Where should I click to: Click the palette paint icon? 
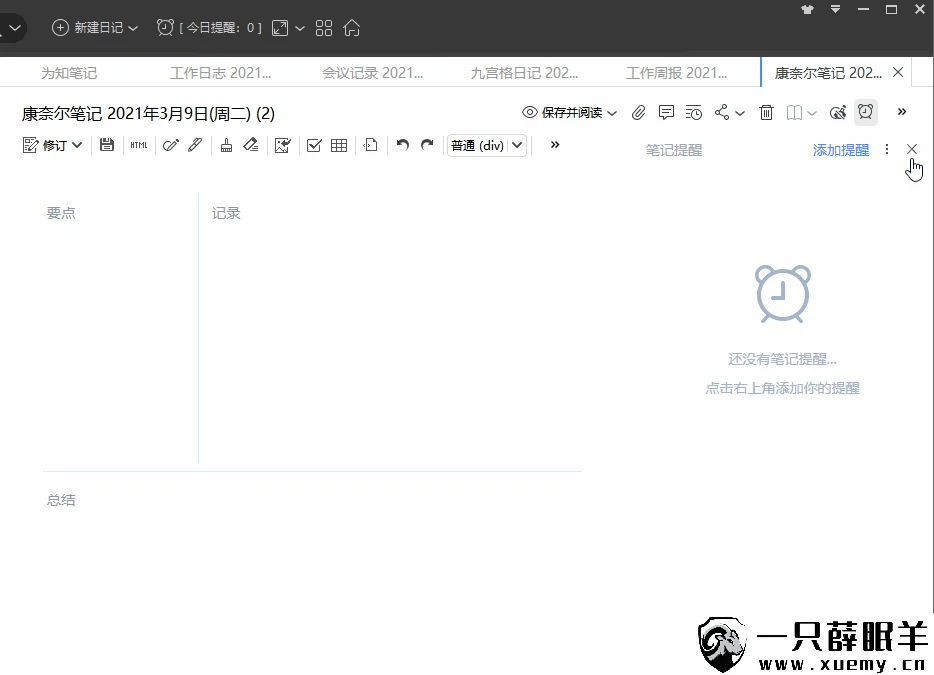coord(838,112)
